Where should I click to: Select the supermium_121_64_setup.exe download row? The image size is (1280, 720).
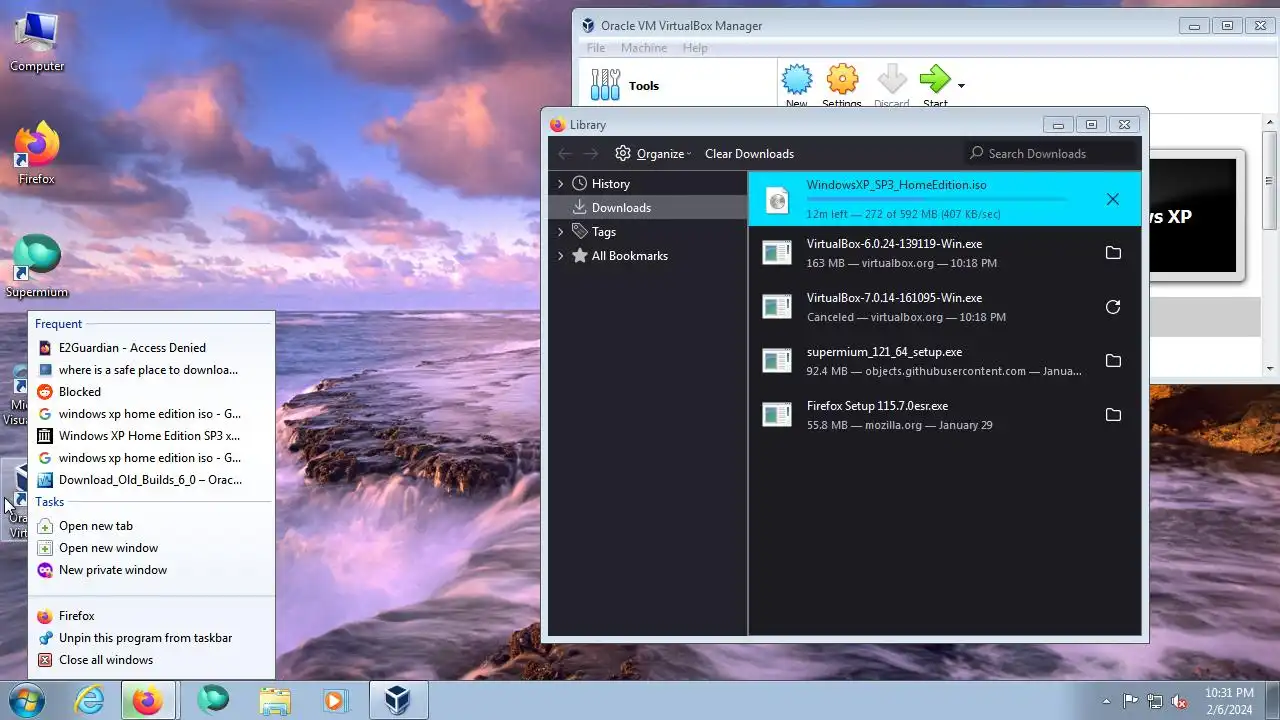tap(944, 361)
